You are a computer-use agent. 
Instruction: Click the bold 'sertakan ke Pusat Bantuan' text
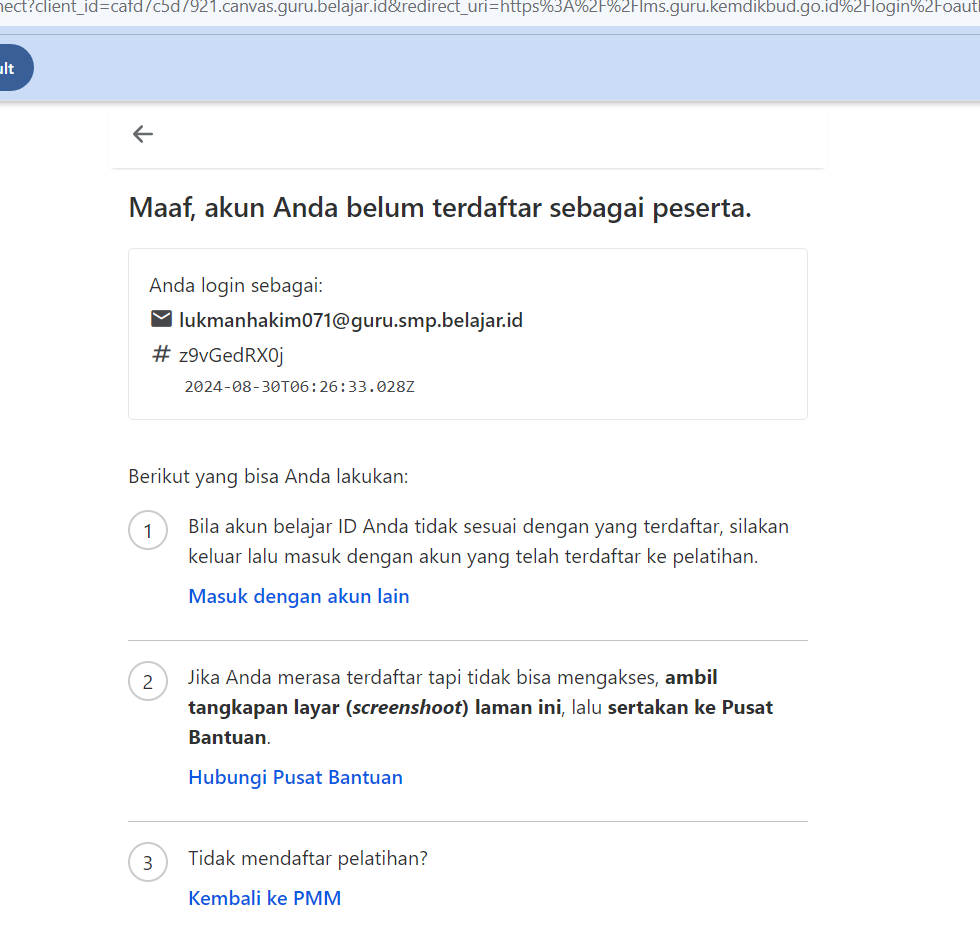click(x=690, y=708)
